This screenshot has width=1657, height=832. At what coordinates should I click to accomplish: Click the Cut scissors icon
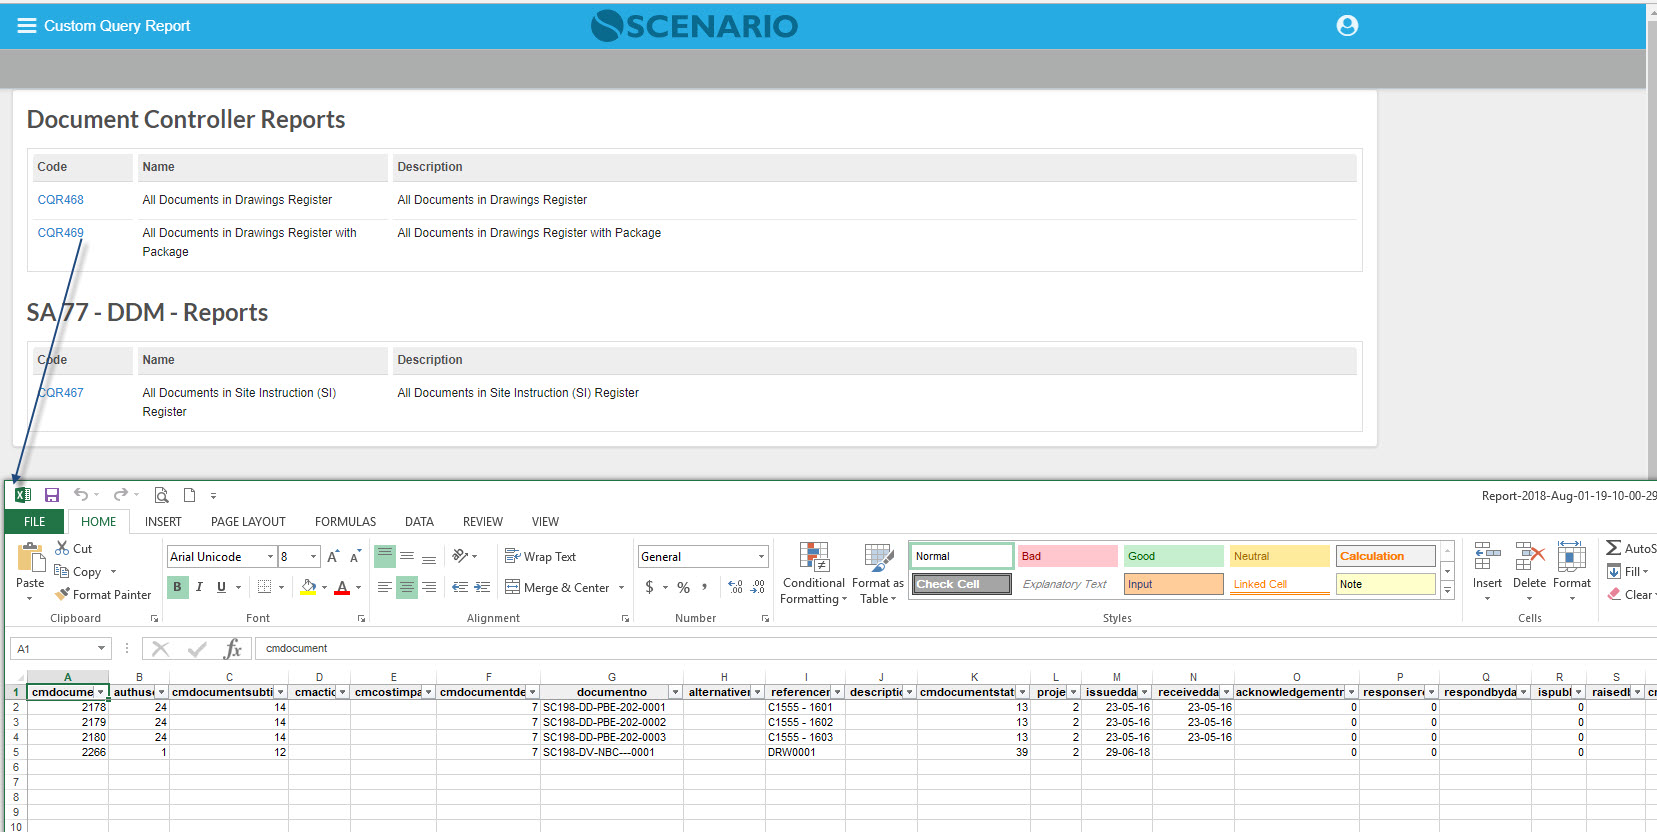[62, 548]
